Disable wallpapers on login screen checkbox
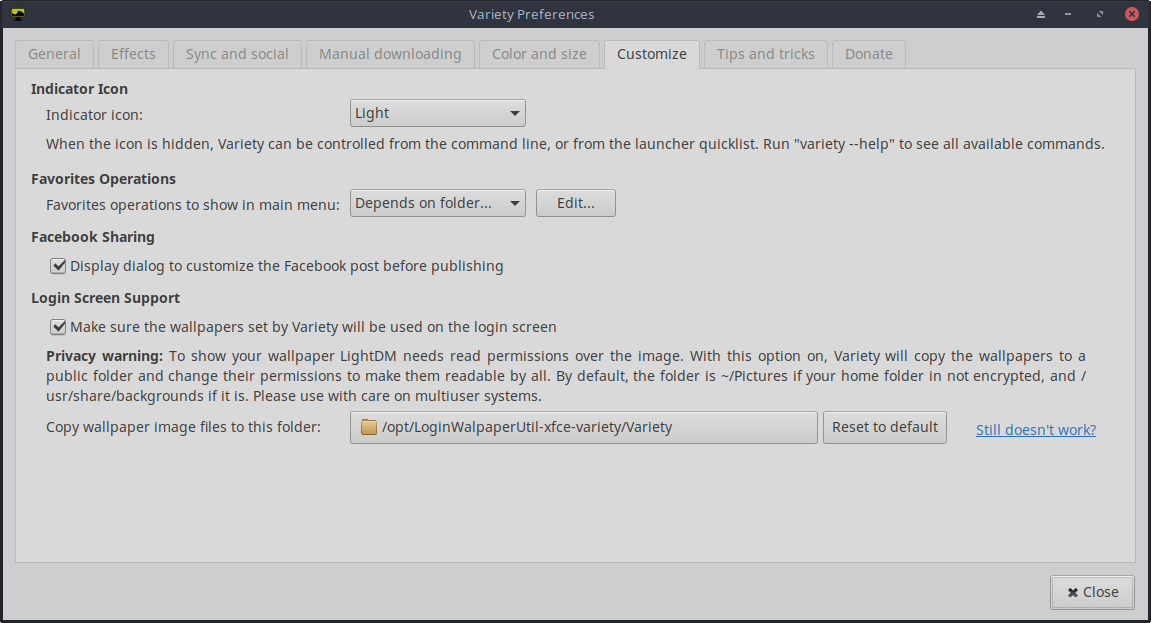The height and width of the screenshot is (623, 1151). point(58,327)
